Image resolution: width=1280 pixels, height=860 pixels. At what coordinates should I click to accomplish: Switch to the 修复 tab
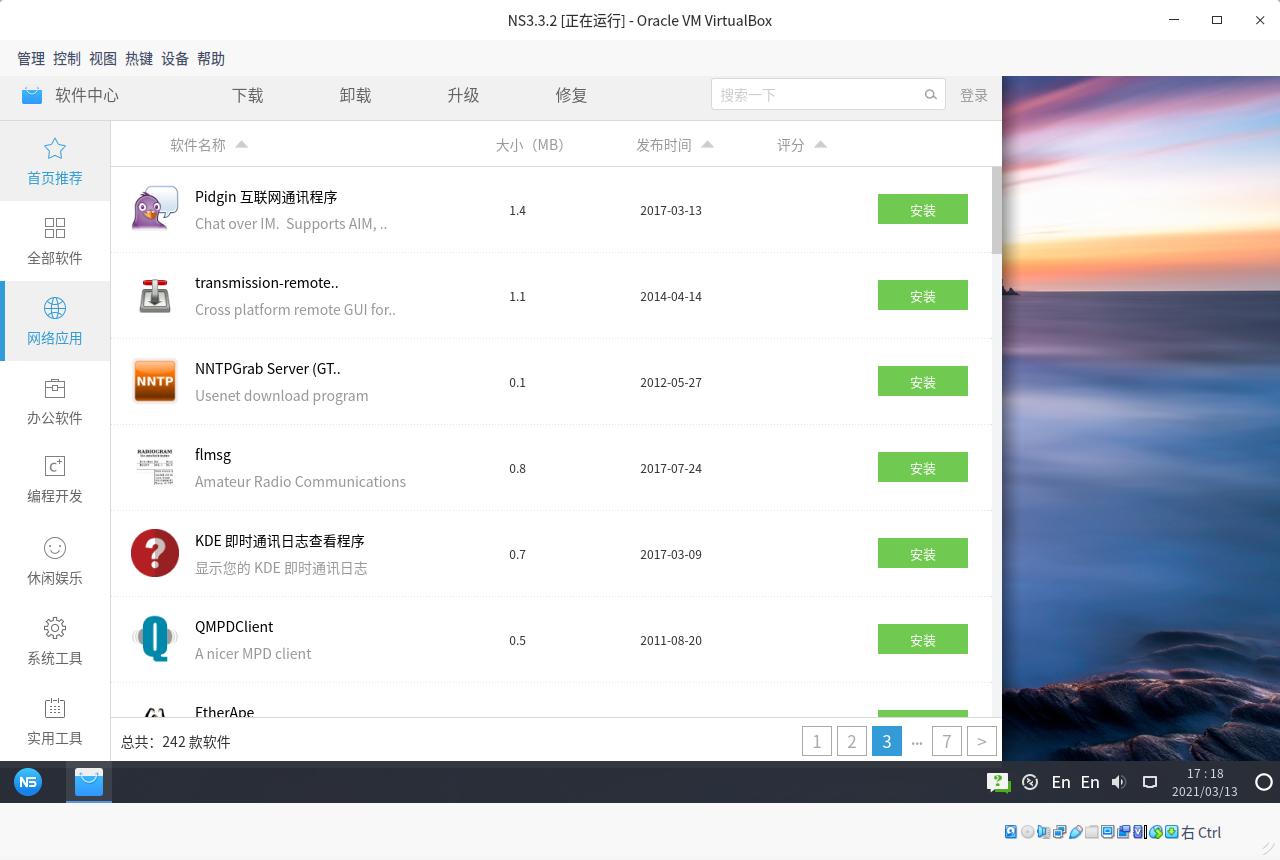[571, 95]
